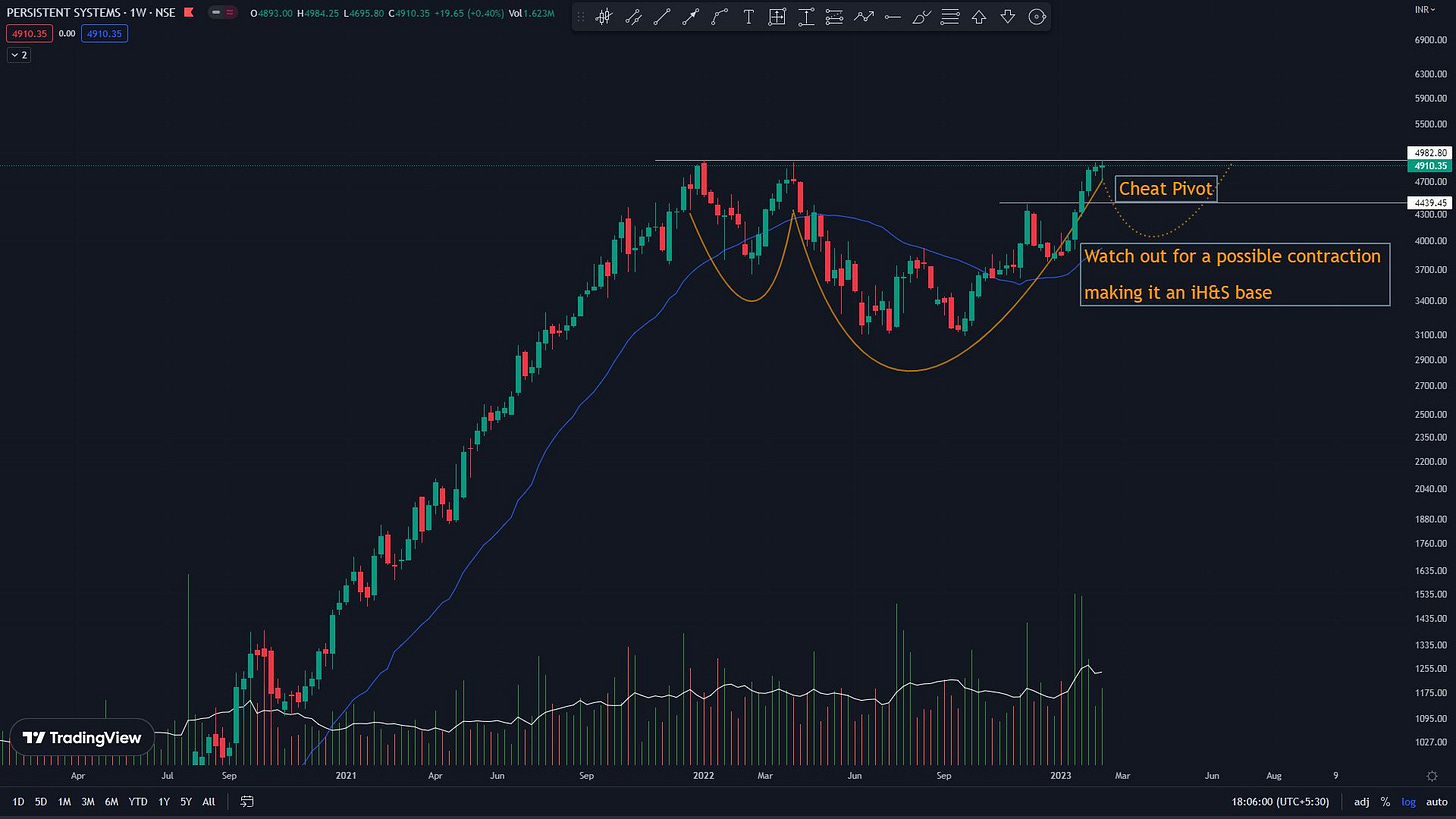
Task: Click the red flag next to symbol name
Action: click(x=188, y=12)
